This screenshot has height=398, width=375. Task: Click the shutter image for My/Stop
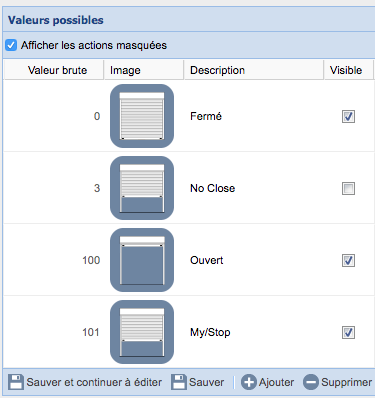(x=142, y=332)
